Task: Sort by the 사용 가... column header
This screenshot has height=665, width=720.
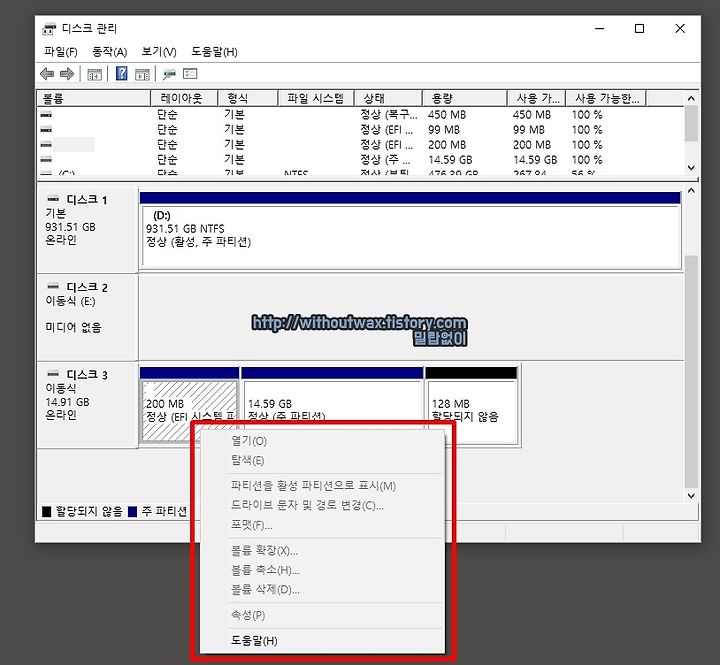Action: (536, 98)
